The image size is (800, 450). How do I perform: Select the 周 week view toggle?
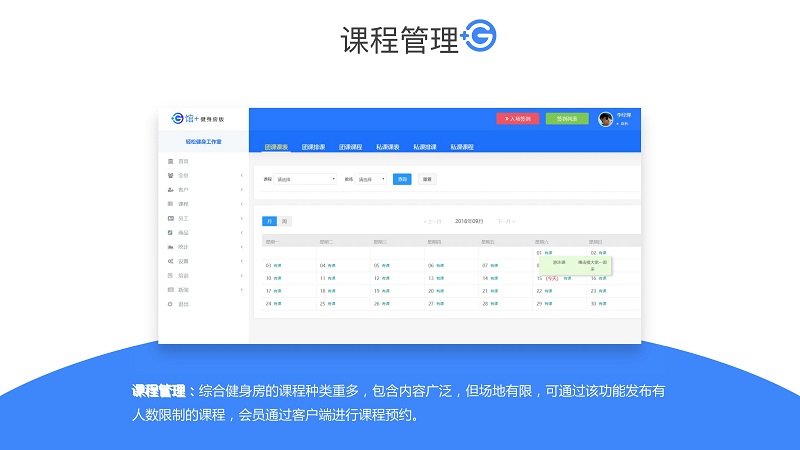[284, 221]
